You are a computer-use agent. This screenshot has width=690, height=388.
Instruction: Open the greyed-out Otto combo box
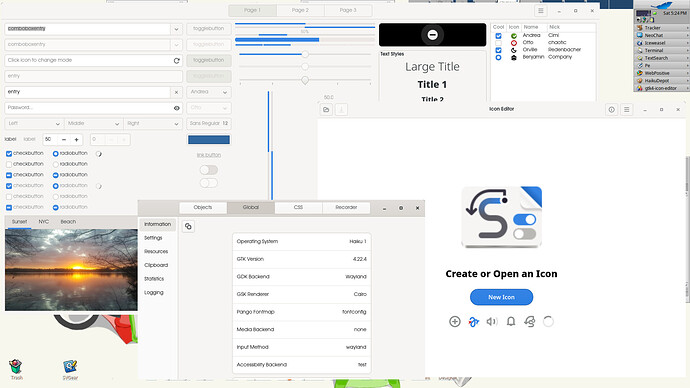(209, 108)
